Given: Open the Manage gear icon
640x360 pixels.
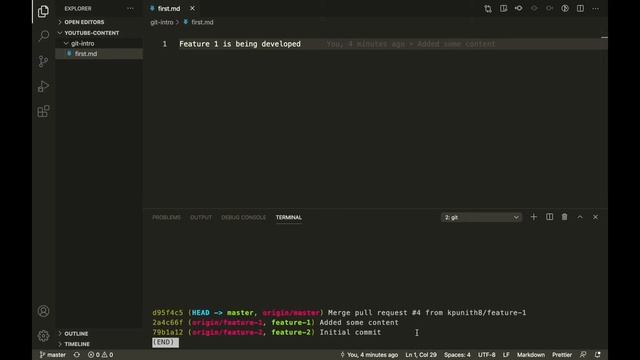Looking at the screenshot, I should [43, 336].
